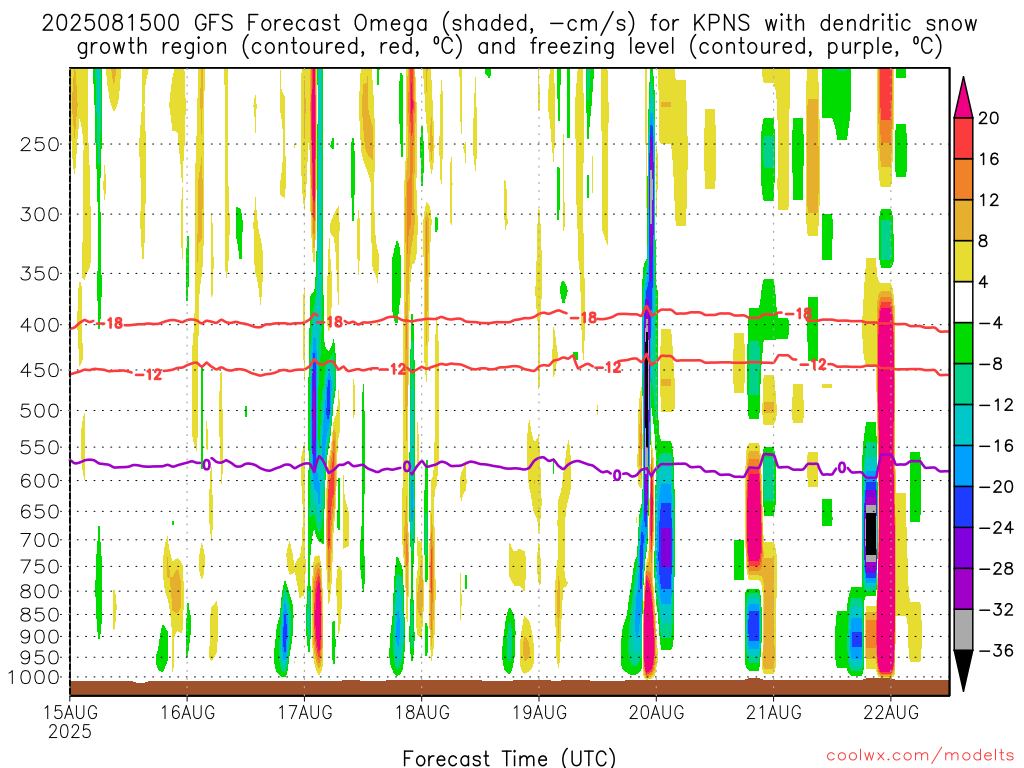Screen dimensions: 1024x768
Task: Click the 650 pressure level label
Action: (x=40, y=511)
